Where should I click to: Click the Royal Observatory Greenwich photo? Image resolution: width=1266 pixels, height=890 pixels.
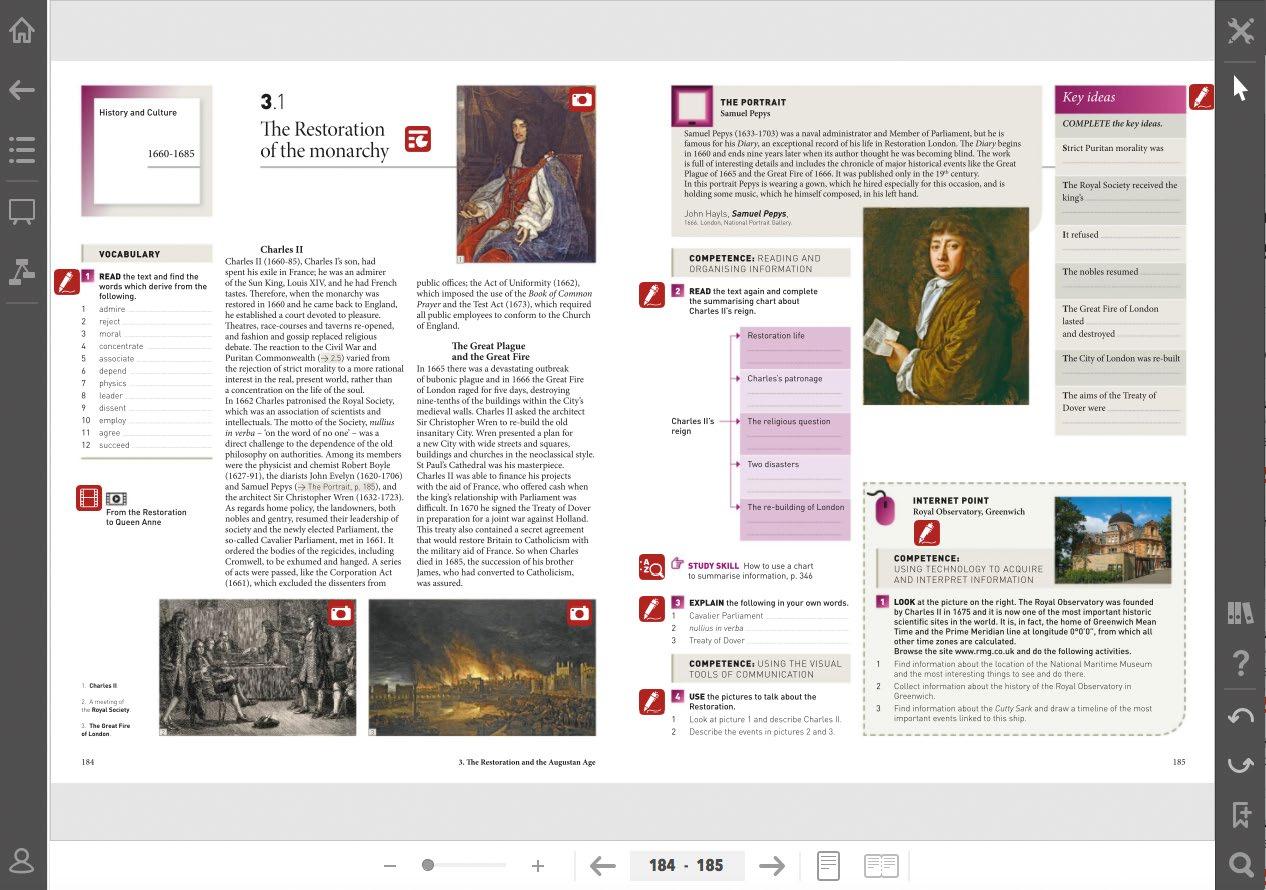click(1113, 541)
